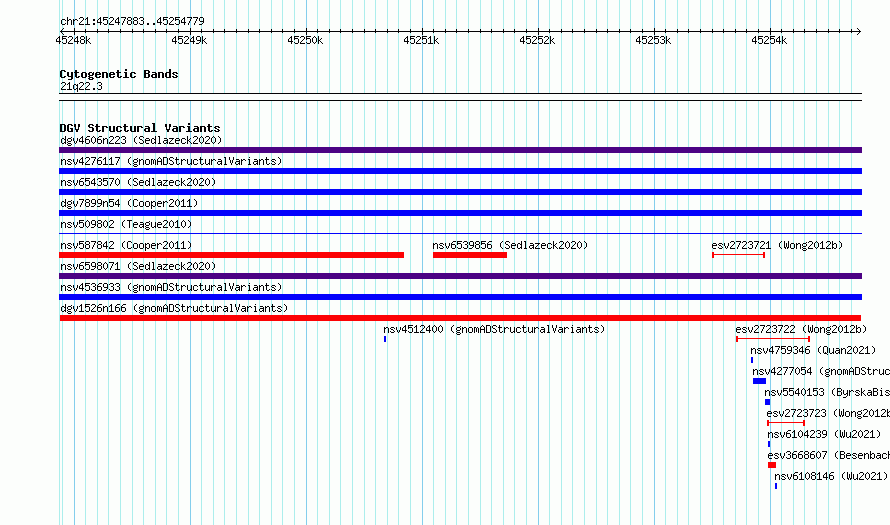The height and width of the screenshot is (525, 890).
Task: Click the 45251k ruler tick label
Action: 421,40
